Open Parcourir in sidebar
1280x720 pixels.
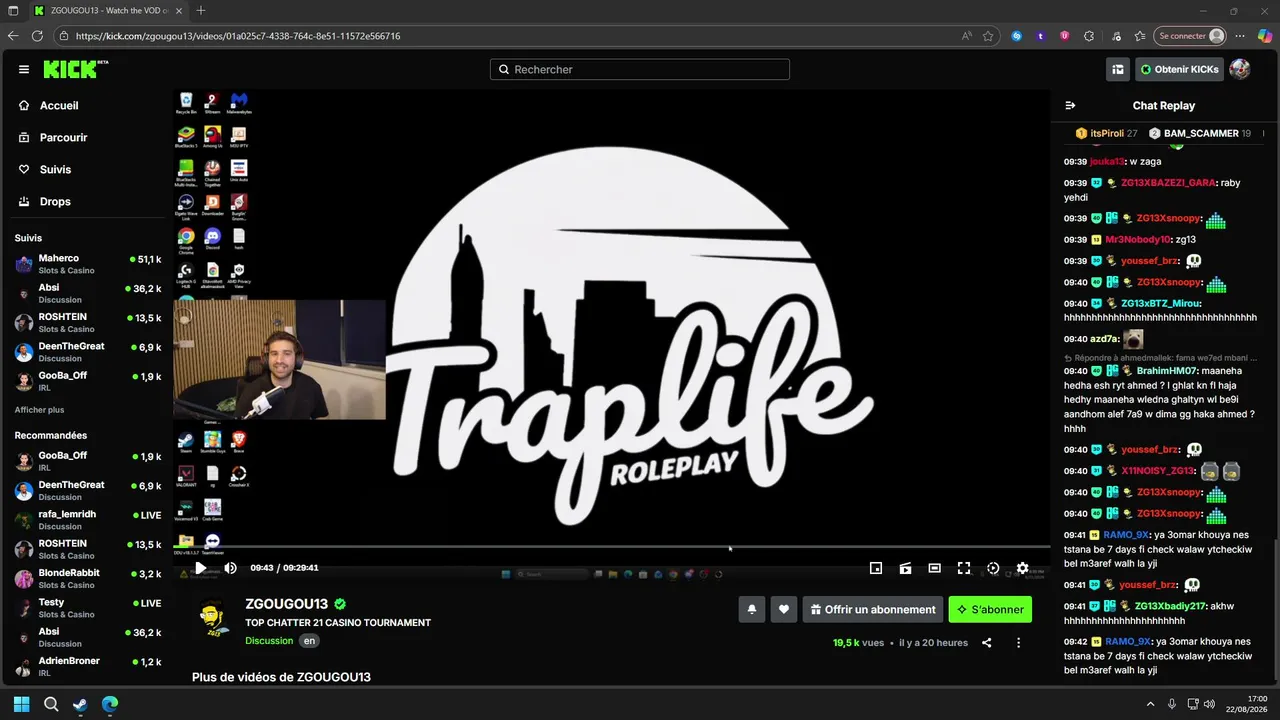[63, 137]
